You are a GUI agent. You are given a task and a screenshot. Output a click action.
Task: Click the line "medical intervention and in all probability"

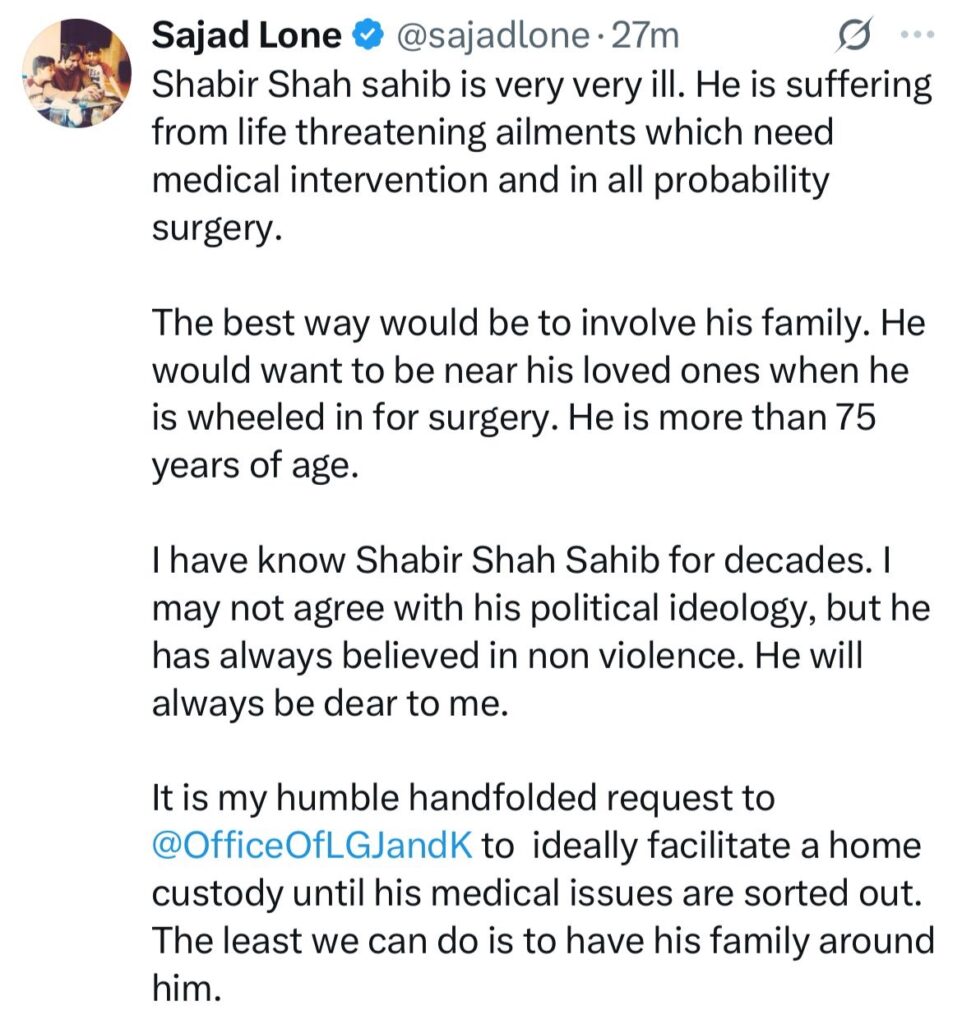tap(490, 180)
